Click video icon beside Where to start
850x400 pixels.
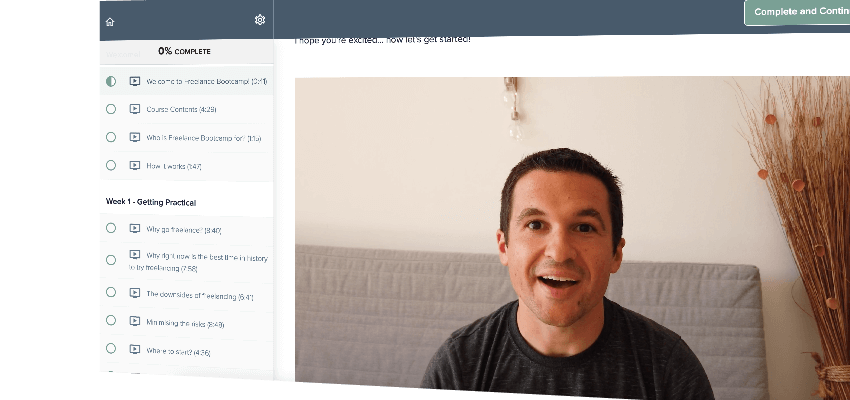[x=135, y=350]
